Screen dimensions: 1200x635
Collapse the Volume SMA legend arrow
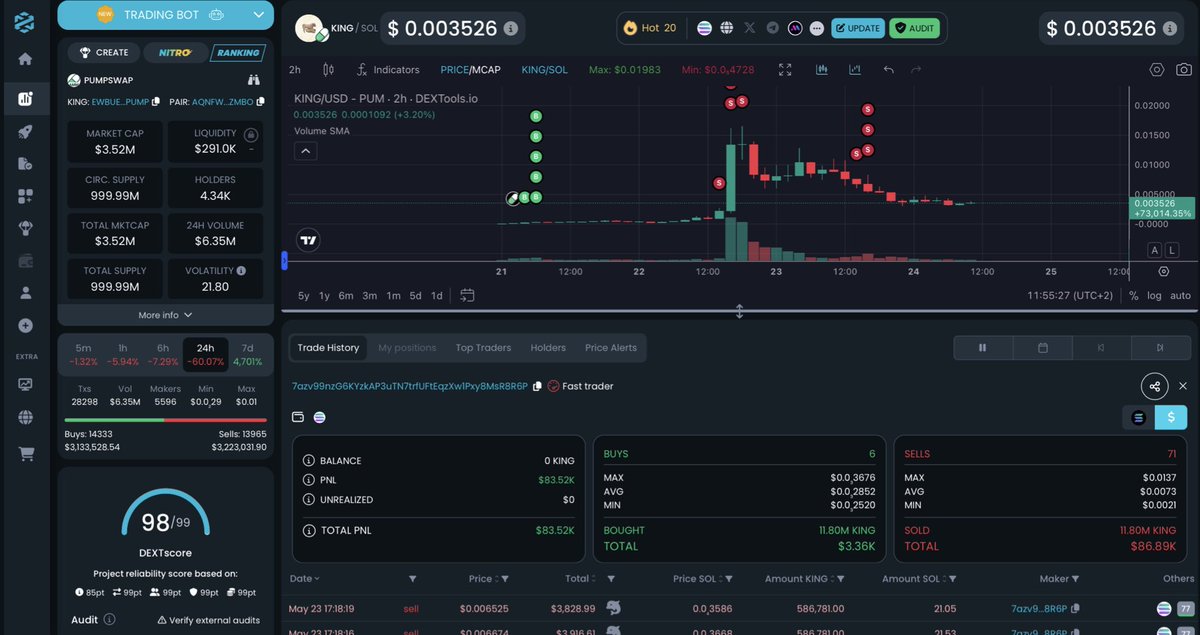[x=306, y=151]
